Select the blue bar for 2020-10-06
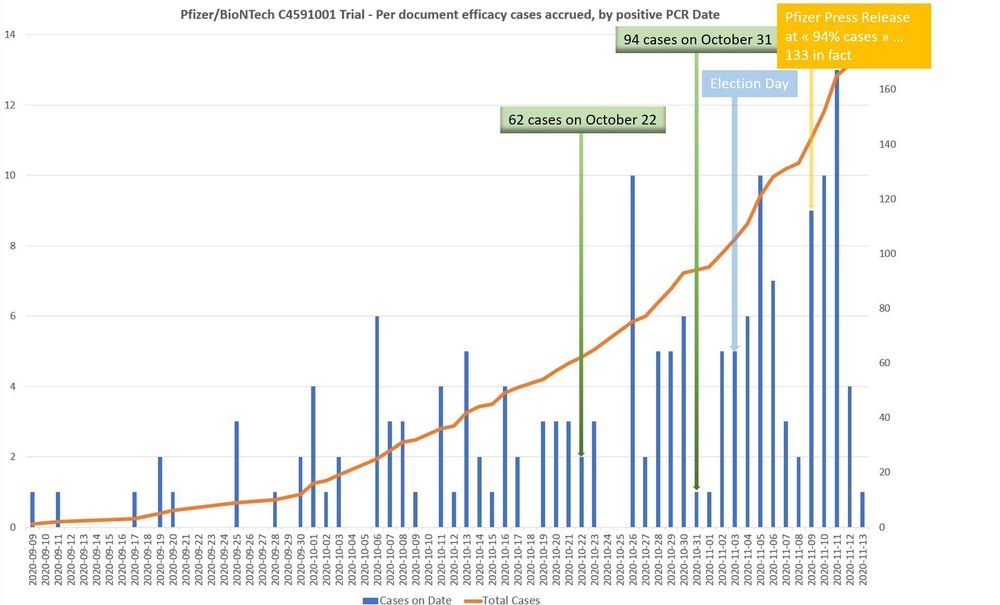The width and height of the screenshot is (1000, 605). 377,422
